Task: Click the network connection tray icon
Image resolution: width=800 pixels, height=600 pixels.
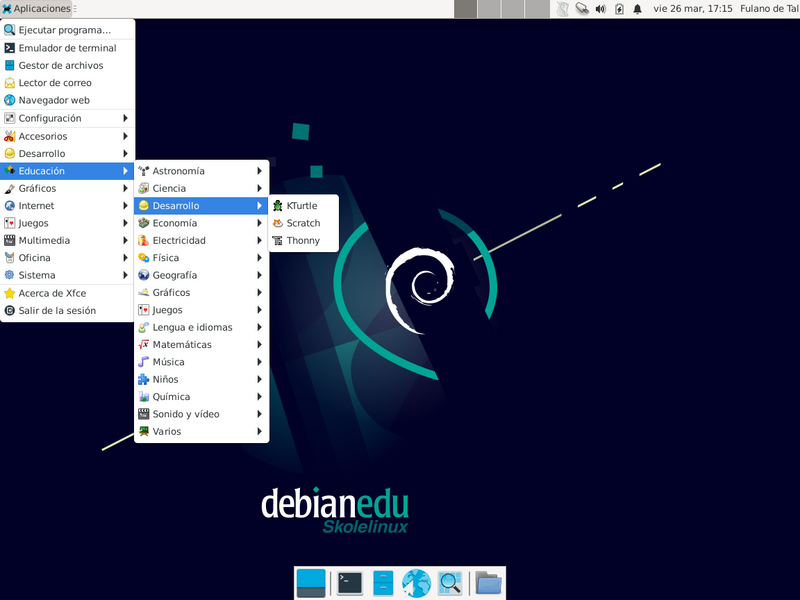Action: (x=582, y=9)
